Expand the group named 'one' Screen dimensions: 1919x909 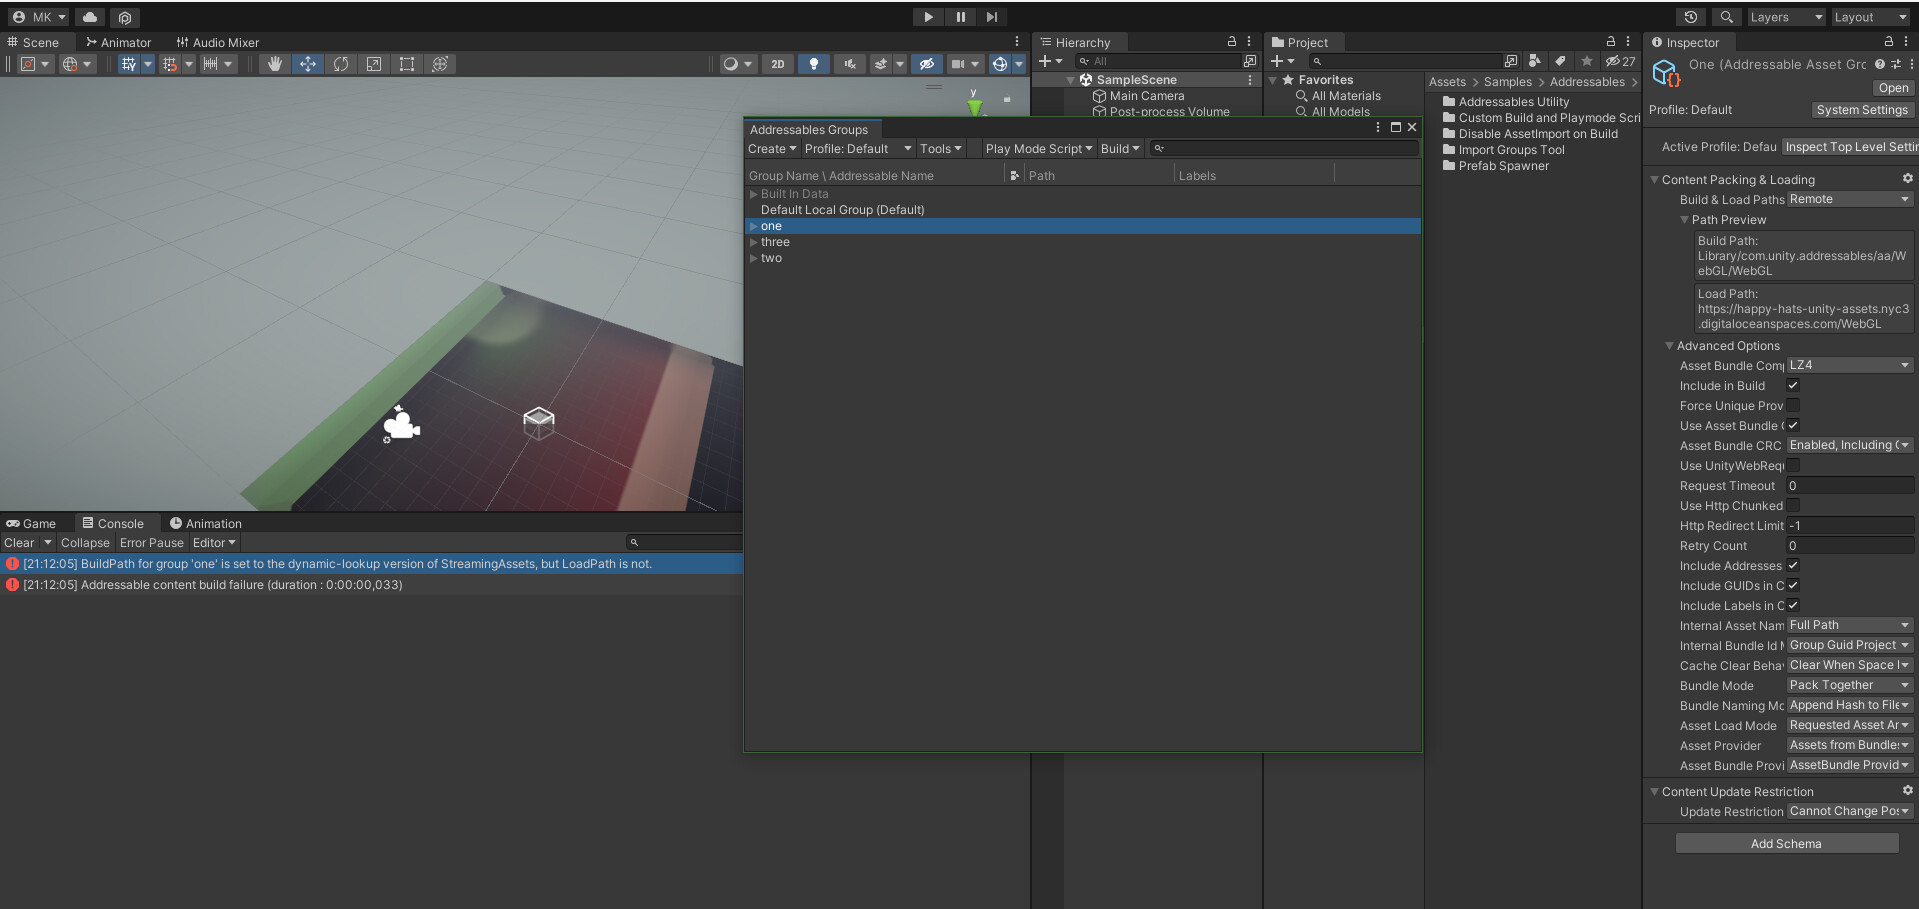pyautogui.click(x=753, y=226)
